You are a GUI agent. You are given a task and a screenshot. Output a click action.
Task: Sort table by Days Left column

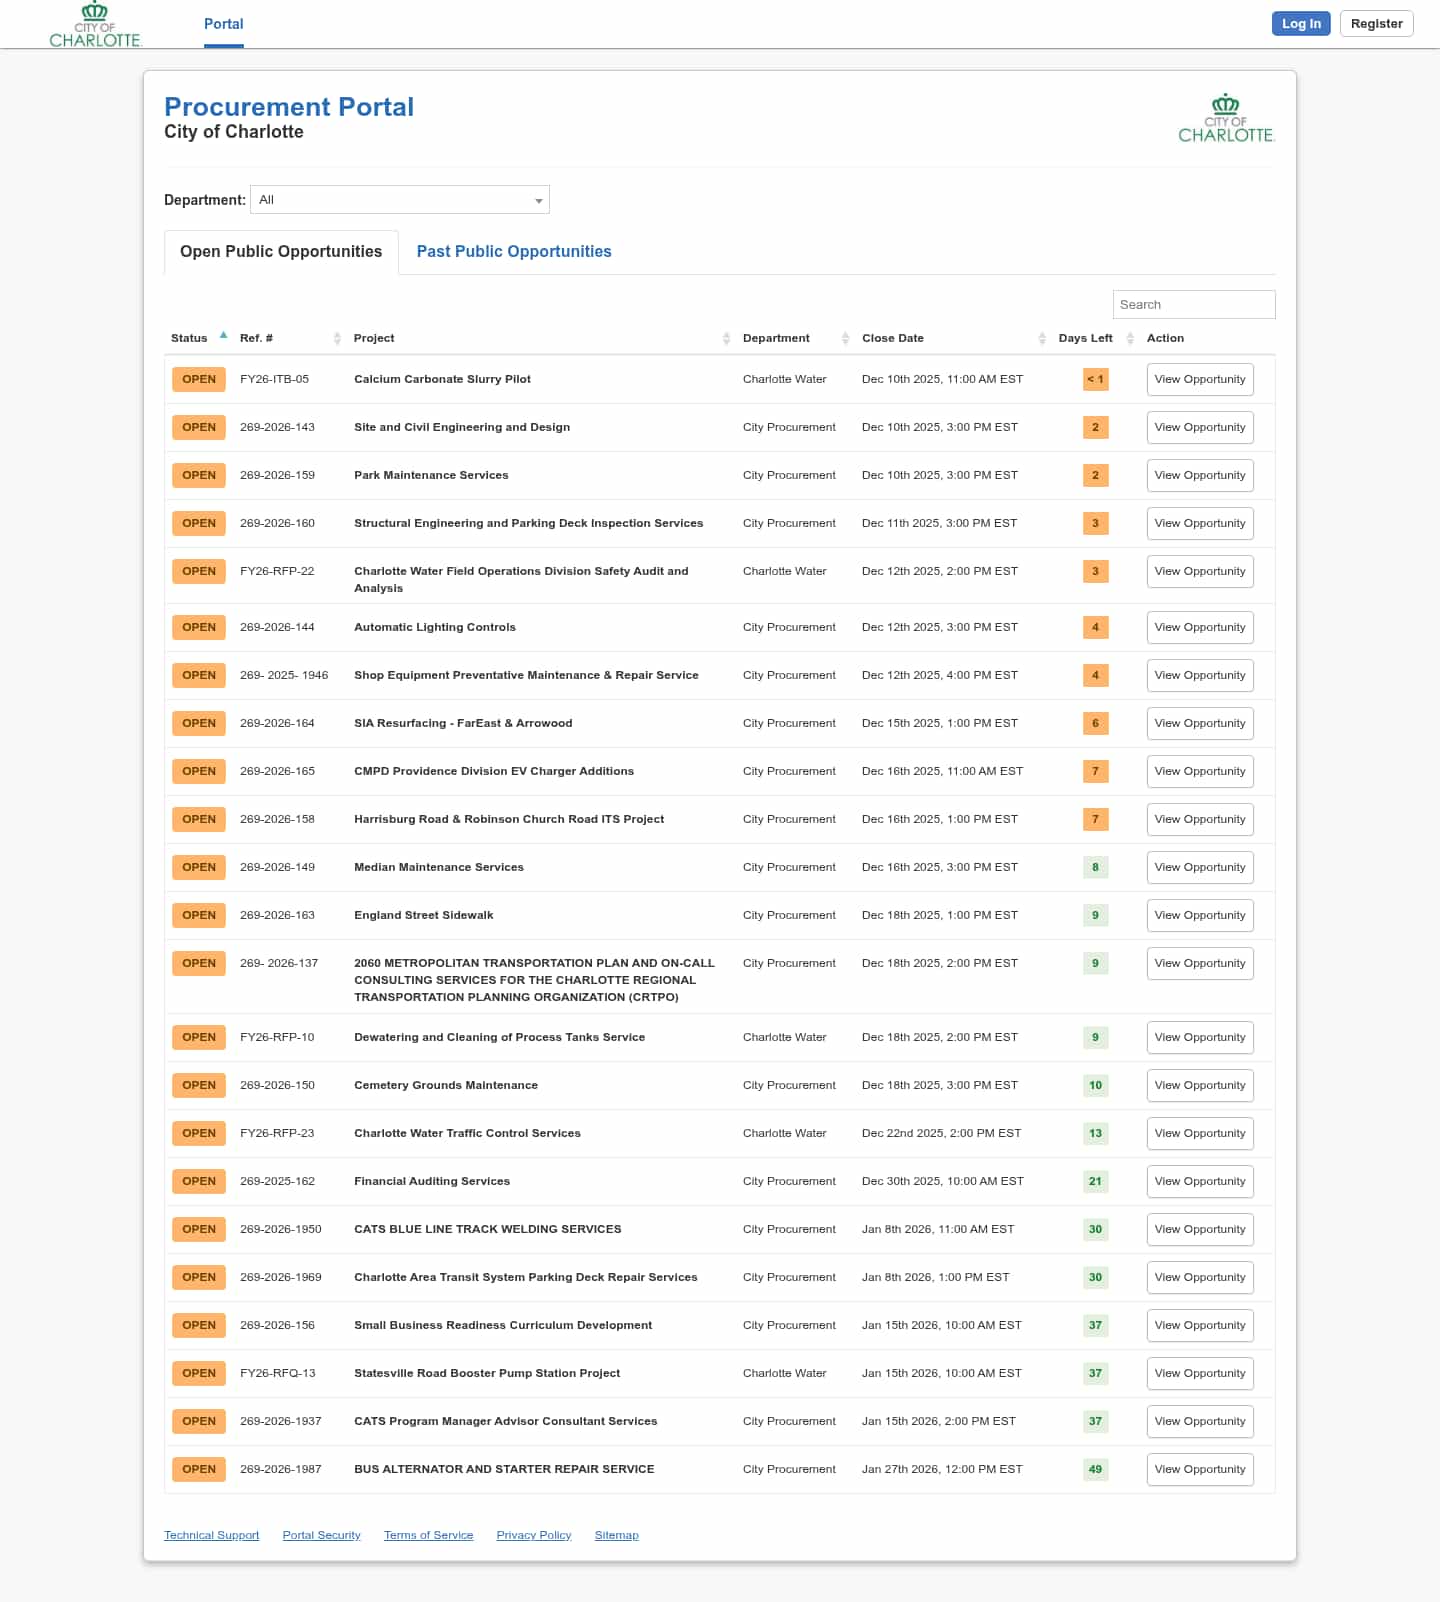1096,338
